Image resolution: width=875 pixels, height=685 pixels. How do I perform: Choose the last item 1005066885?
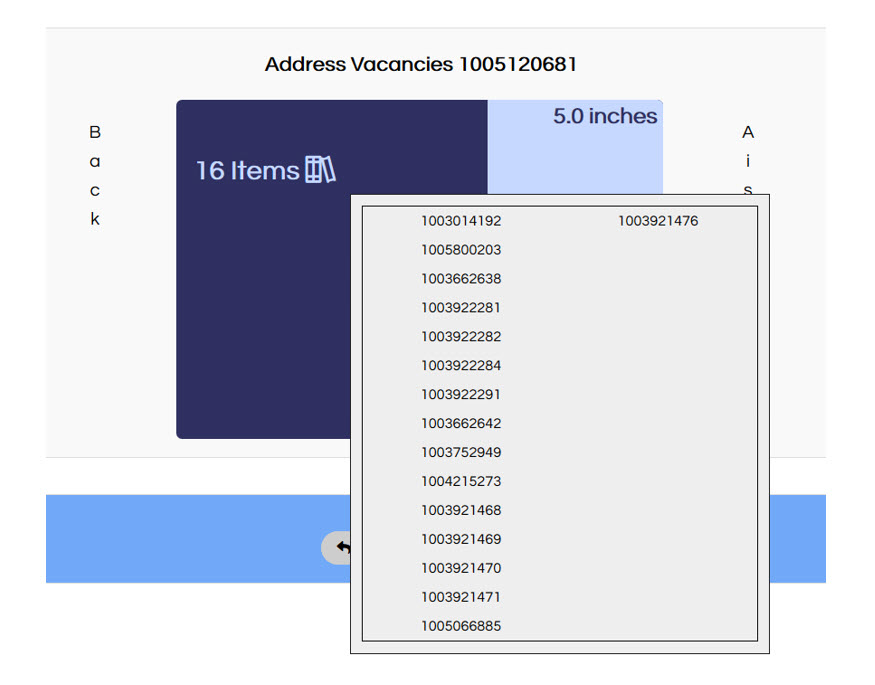461,627
